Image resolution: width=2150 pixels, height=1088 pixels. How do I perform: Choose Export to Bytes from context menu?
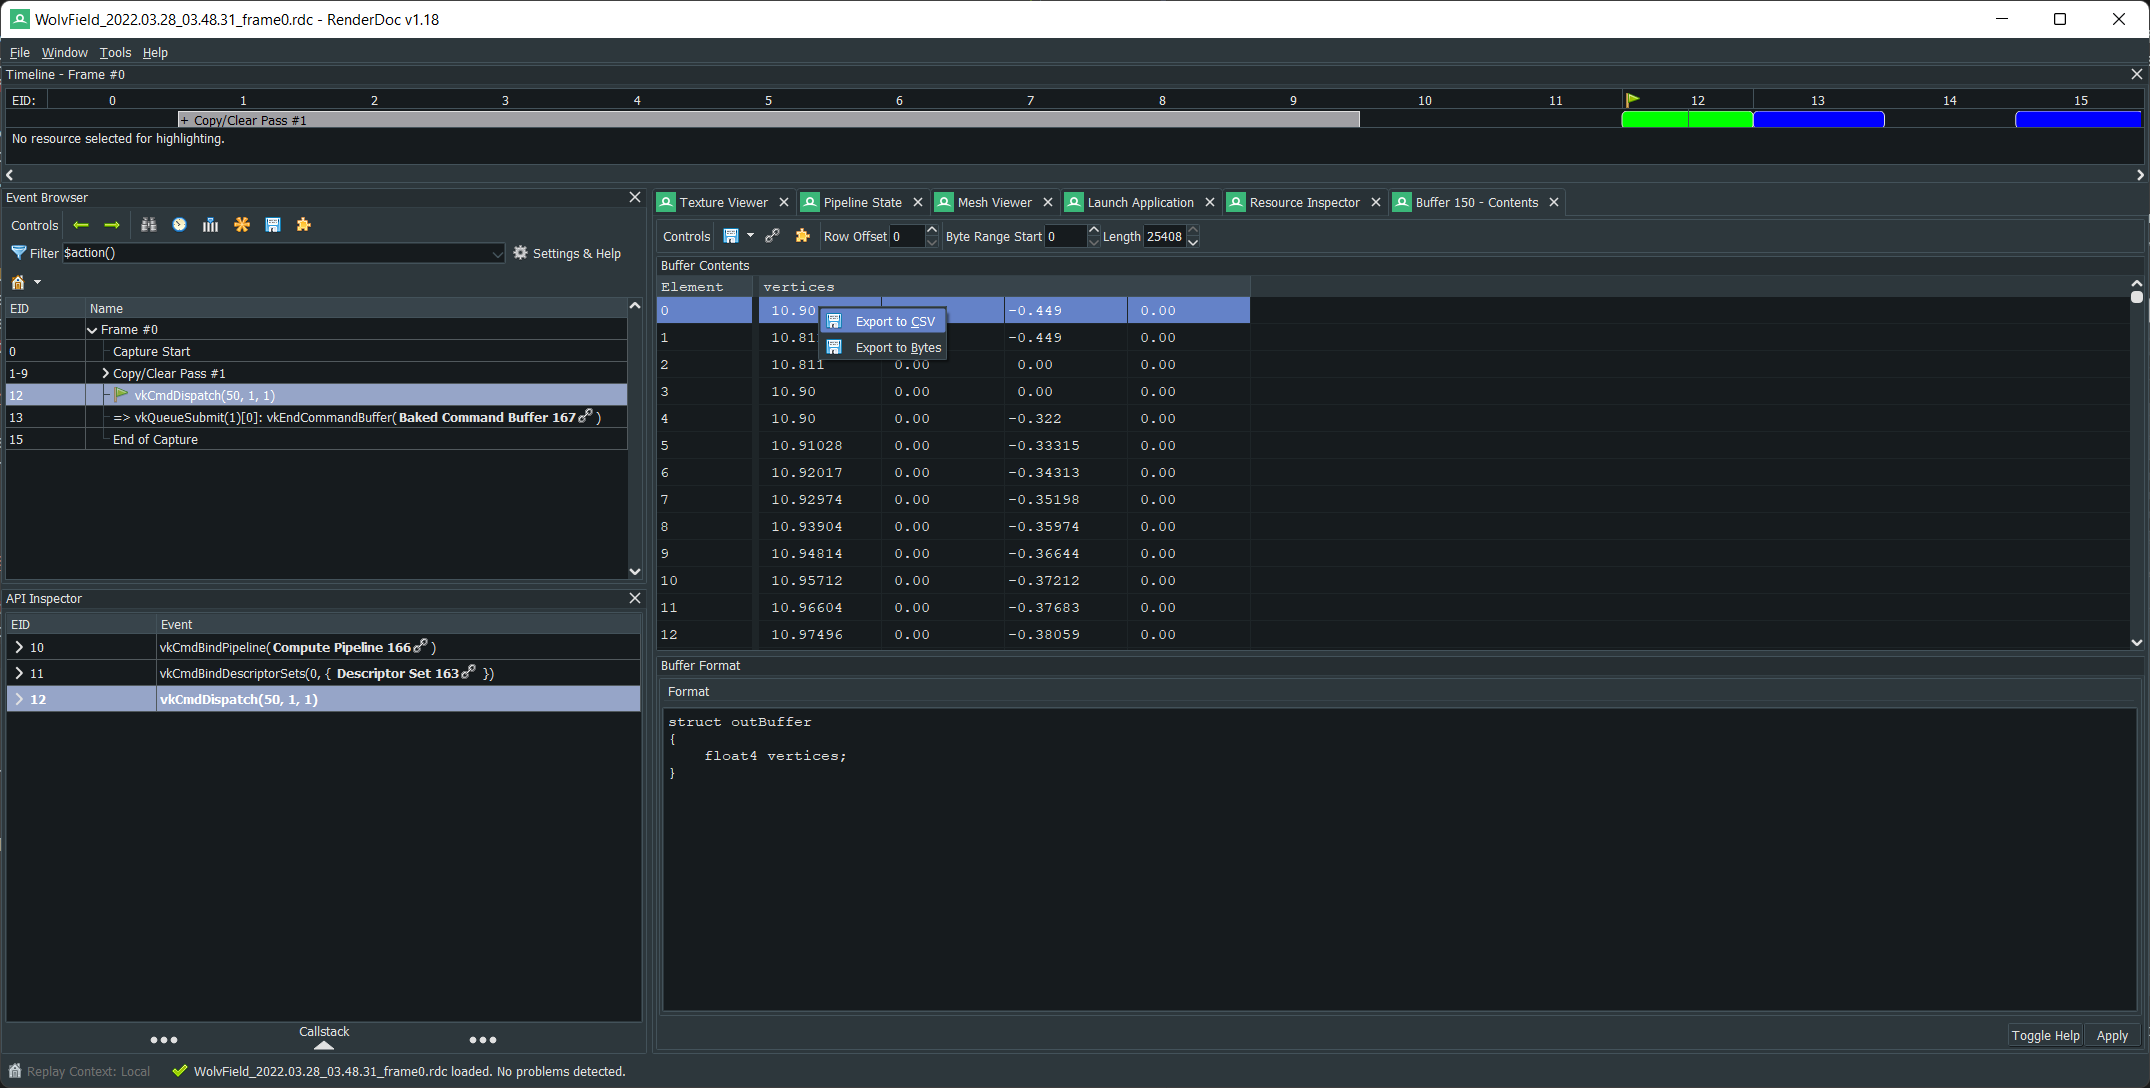coord(883,348)
